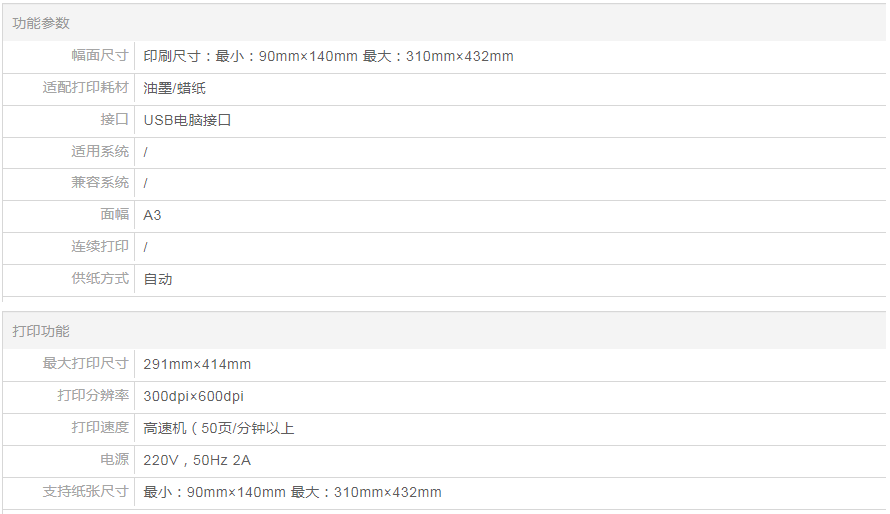Screen dimensions: 890x514
Task: Select the 连续打印 row label
Action: (100, 246)
